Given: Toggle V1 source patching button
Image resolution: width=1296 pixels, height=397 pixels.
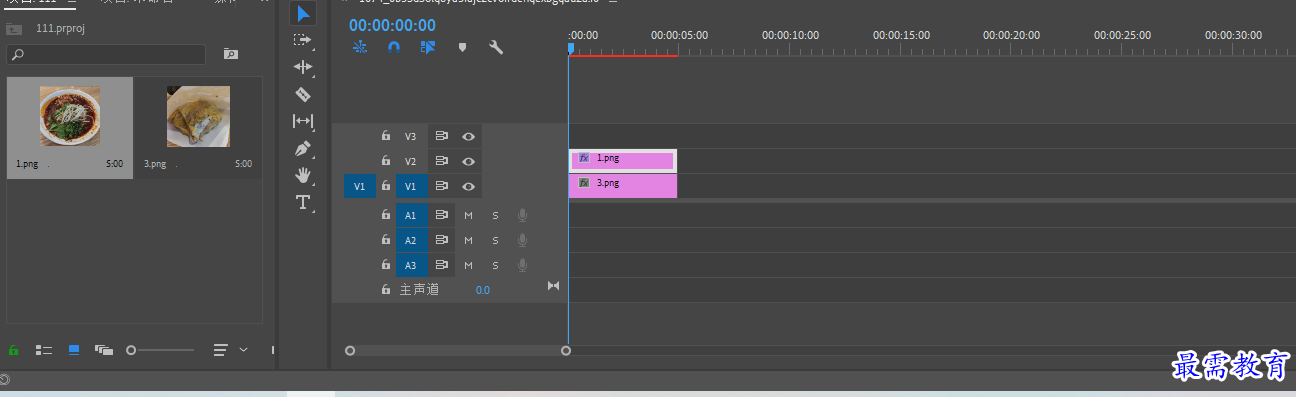Looking at the screenshot, I should click(360, 186).
